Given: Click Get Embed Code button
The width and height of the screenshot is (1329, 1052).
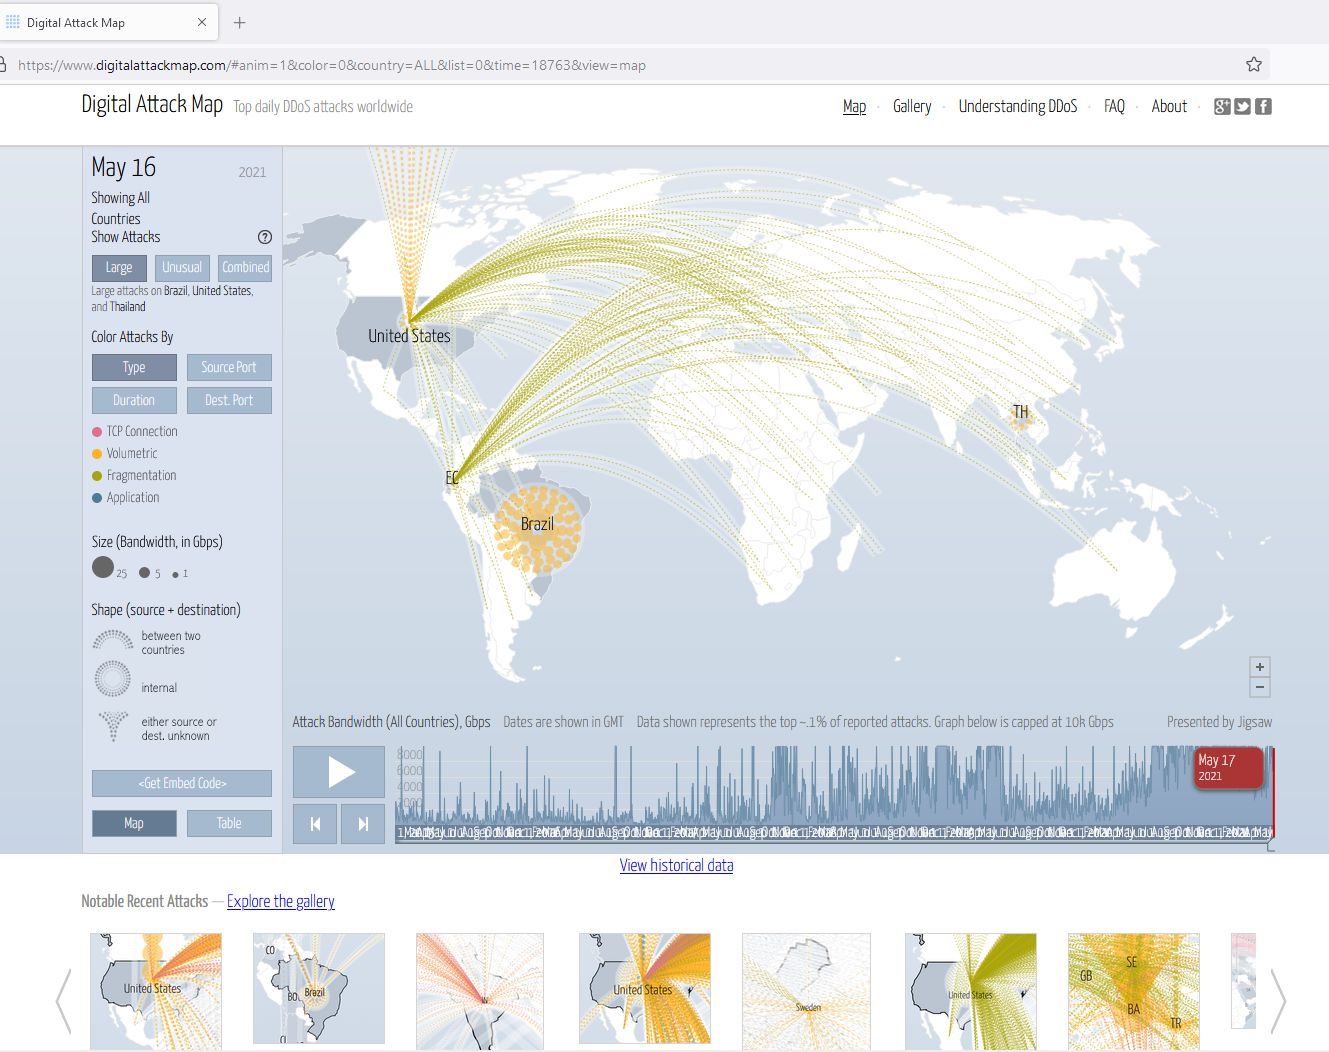Looking at the screenshot, I should (x=182, y=783).
